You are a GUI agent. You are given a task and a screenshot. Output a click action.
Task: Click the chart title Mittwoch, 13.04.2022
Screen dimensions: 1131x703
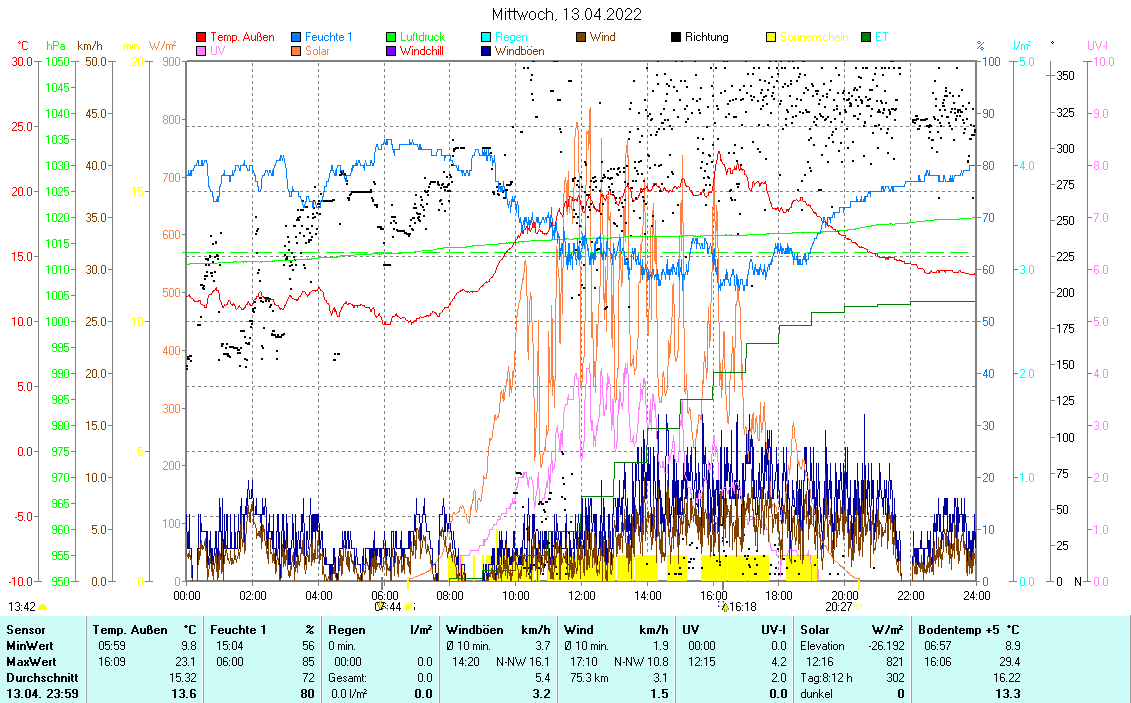567,14
